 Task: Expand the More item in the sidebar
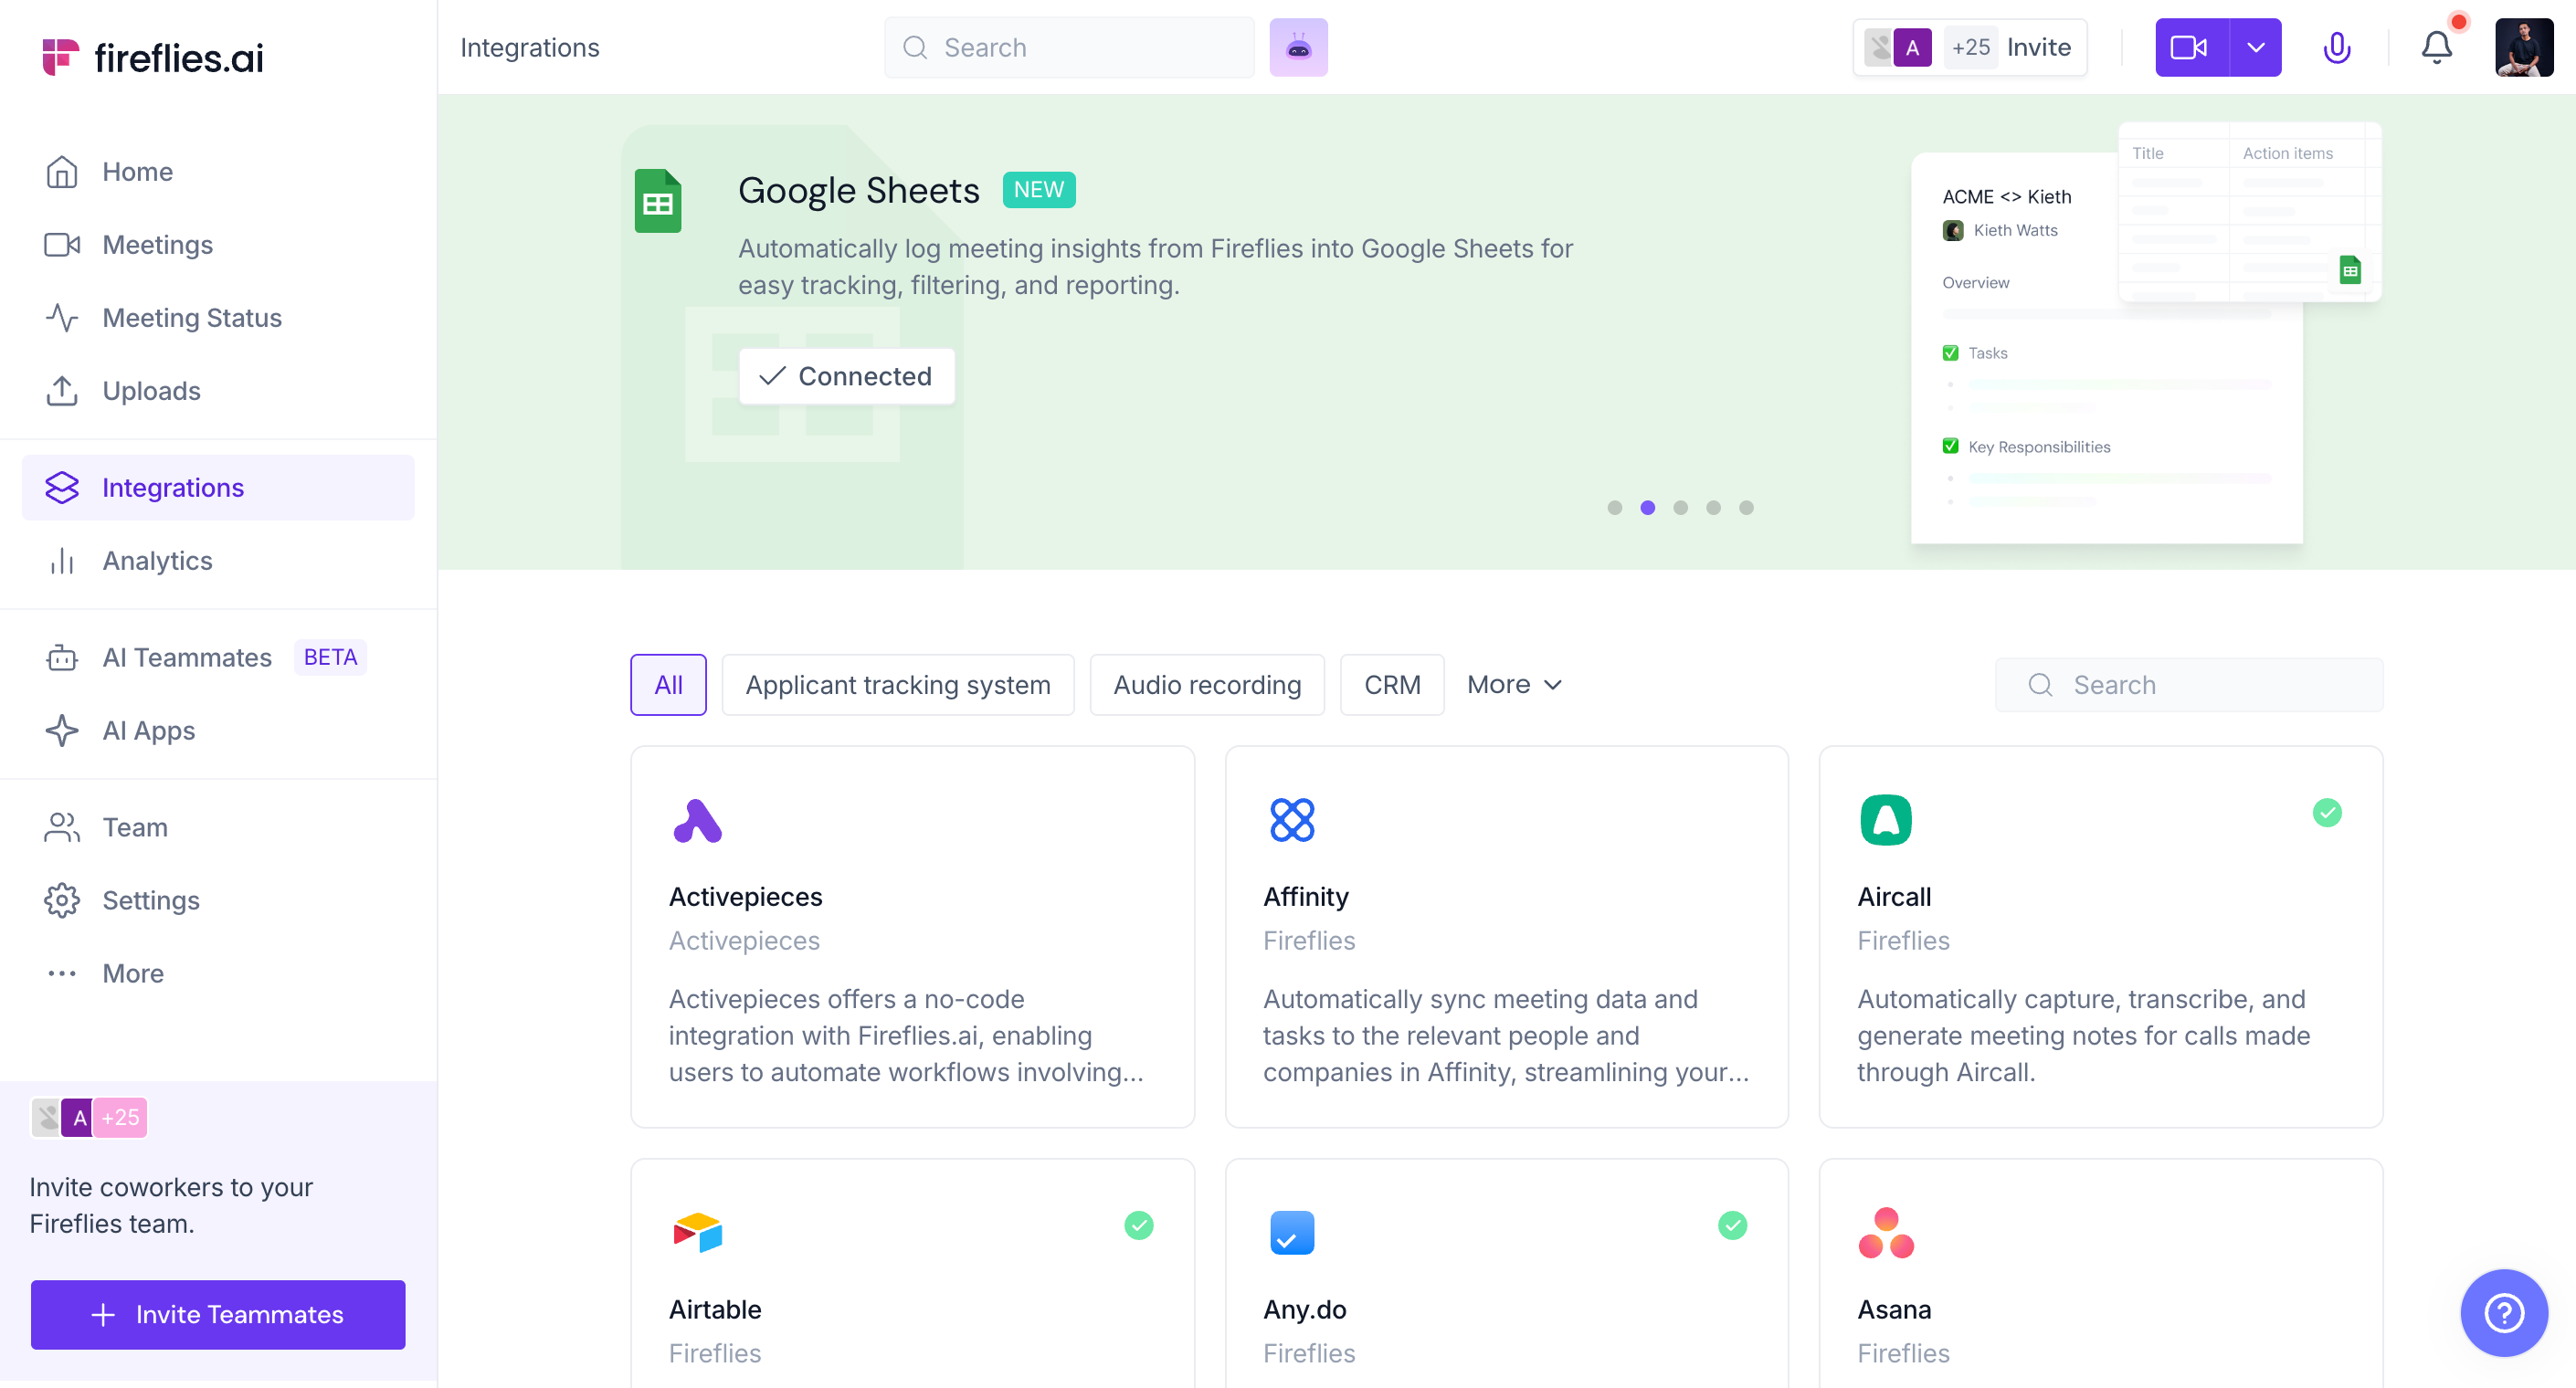(133, 973)
